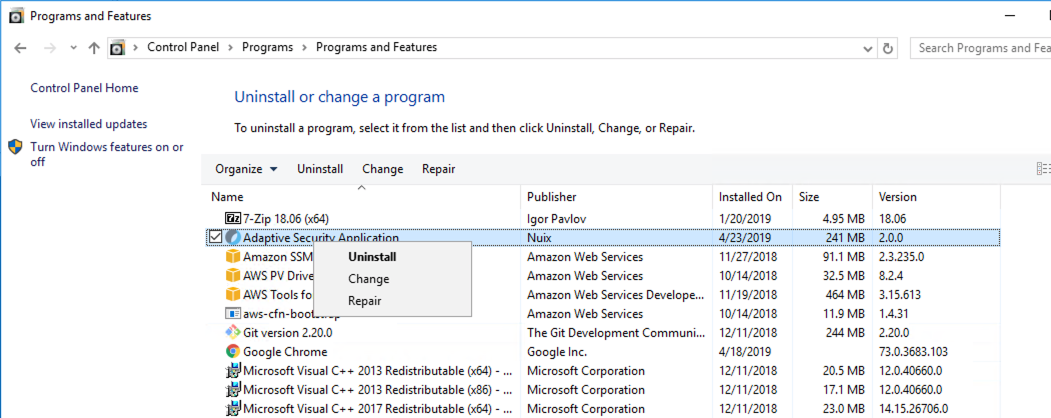This screenshot has width=1051, height=418.
Task: Choose Repair from the context menu
Action: [x=365, y=301]
